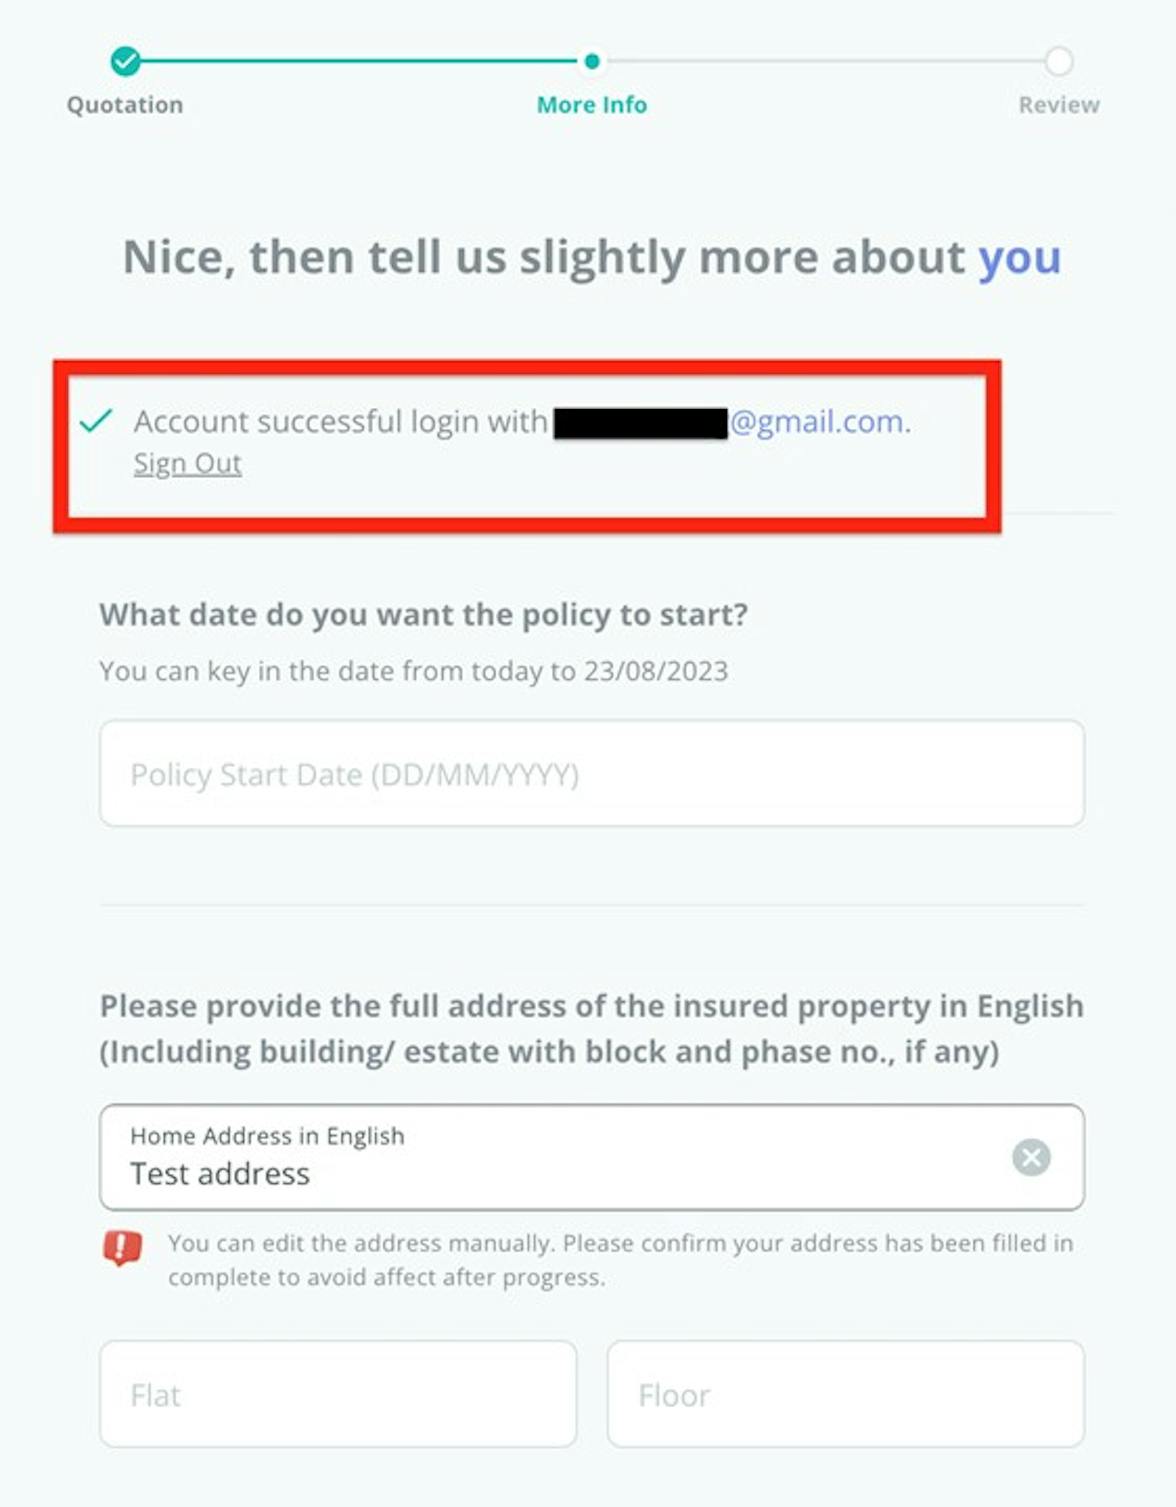1176x1507 pixels.
Task: Click the green login success checkmark
Action: pyautogui.click(x=96, y=421)
